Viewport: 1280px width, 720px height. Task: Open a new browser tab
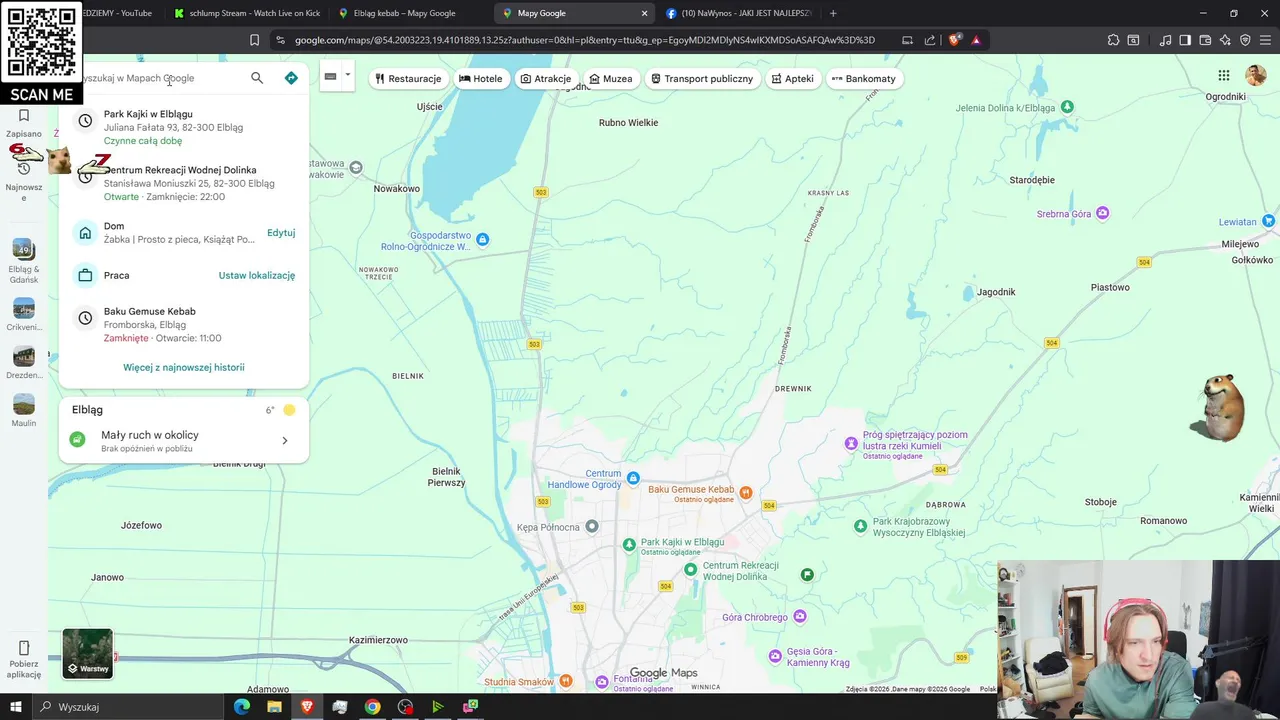(833, 13)
